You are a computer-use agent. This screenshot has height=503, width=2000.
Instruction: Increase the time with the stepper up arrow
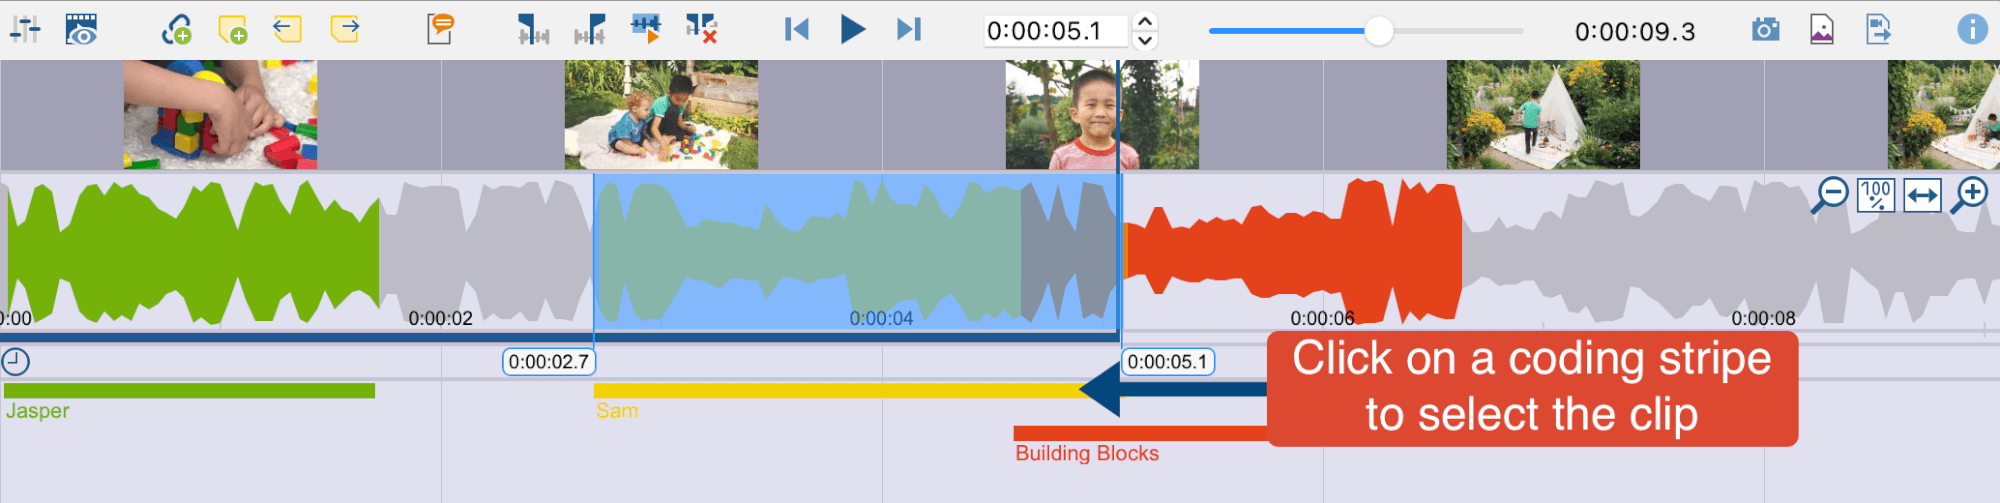coord(1145,21)
